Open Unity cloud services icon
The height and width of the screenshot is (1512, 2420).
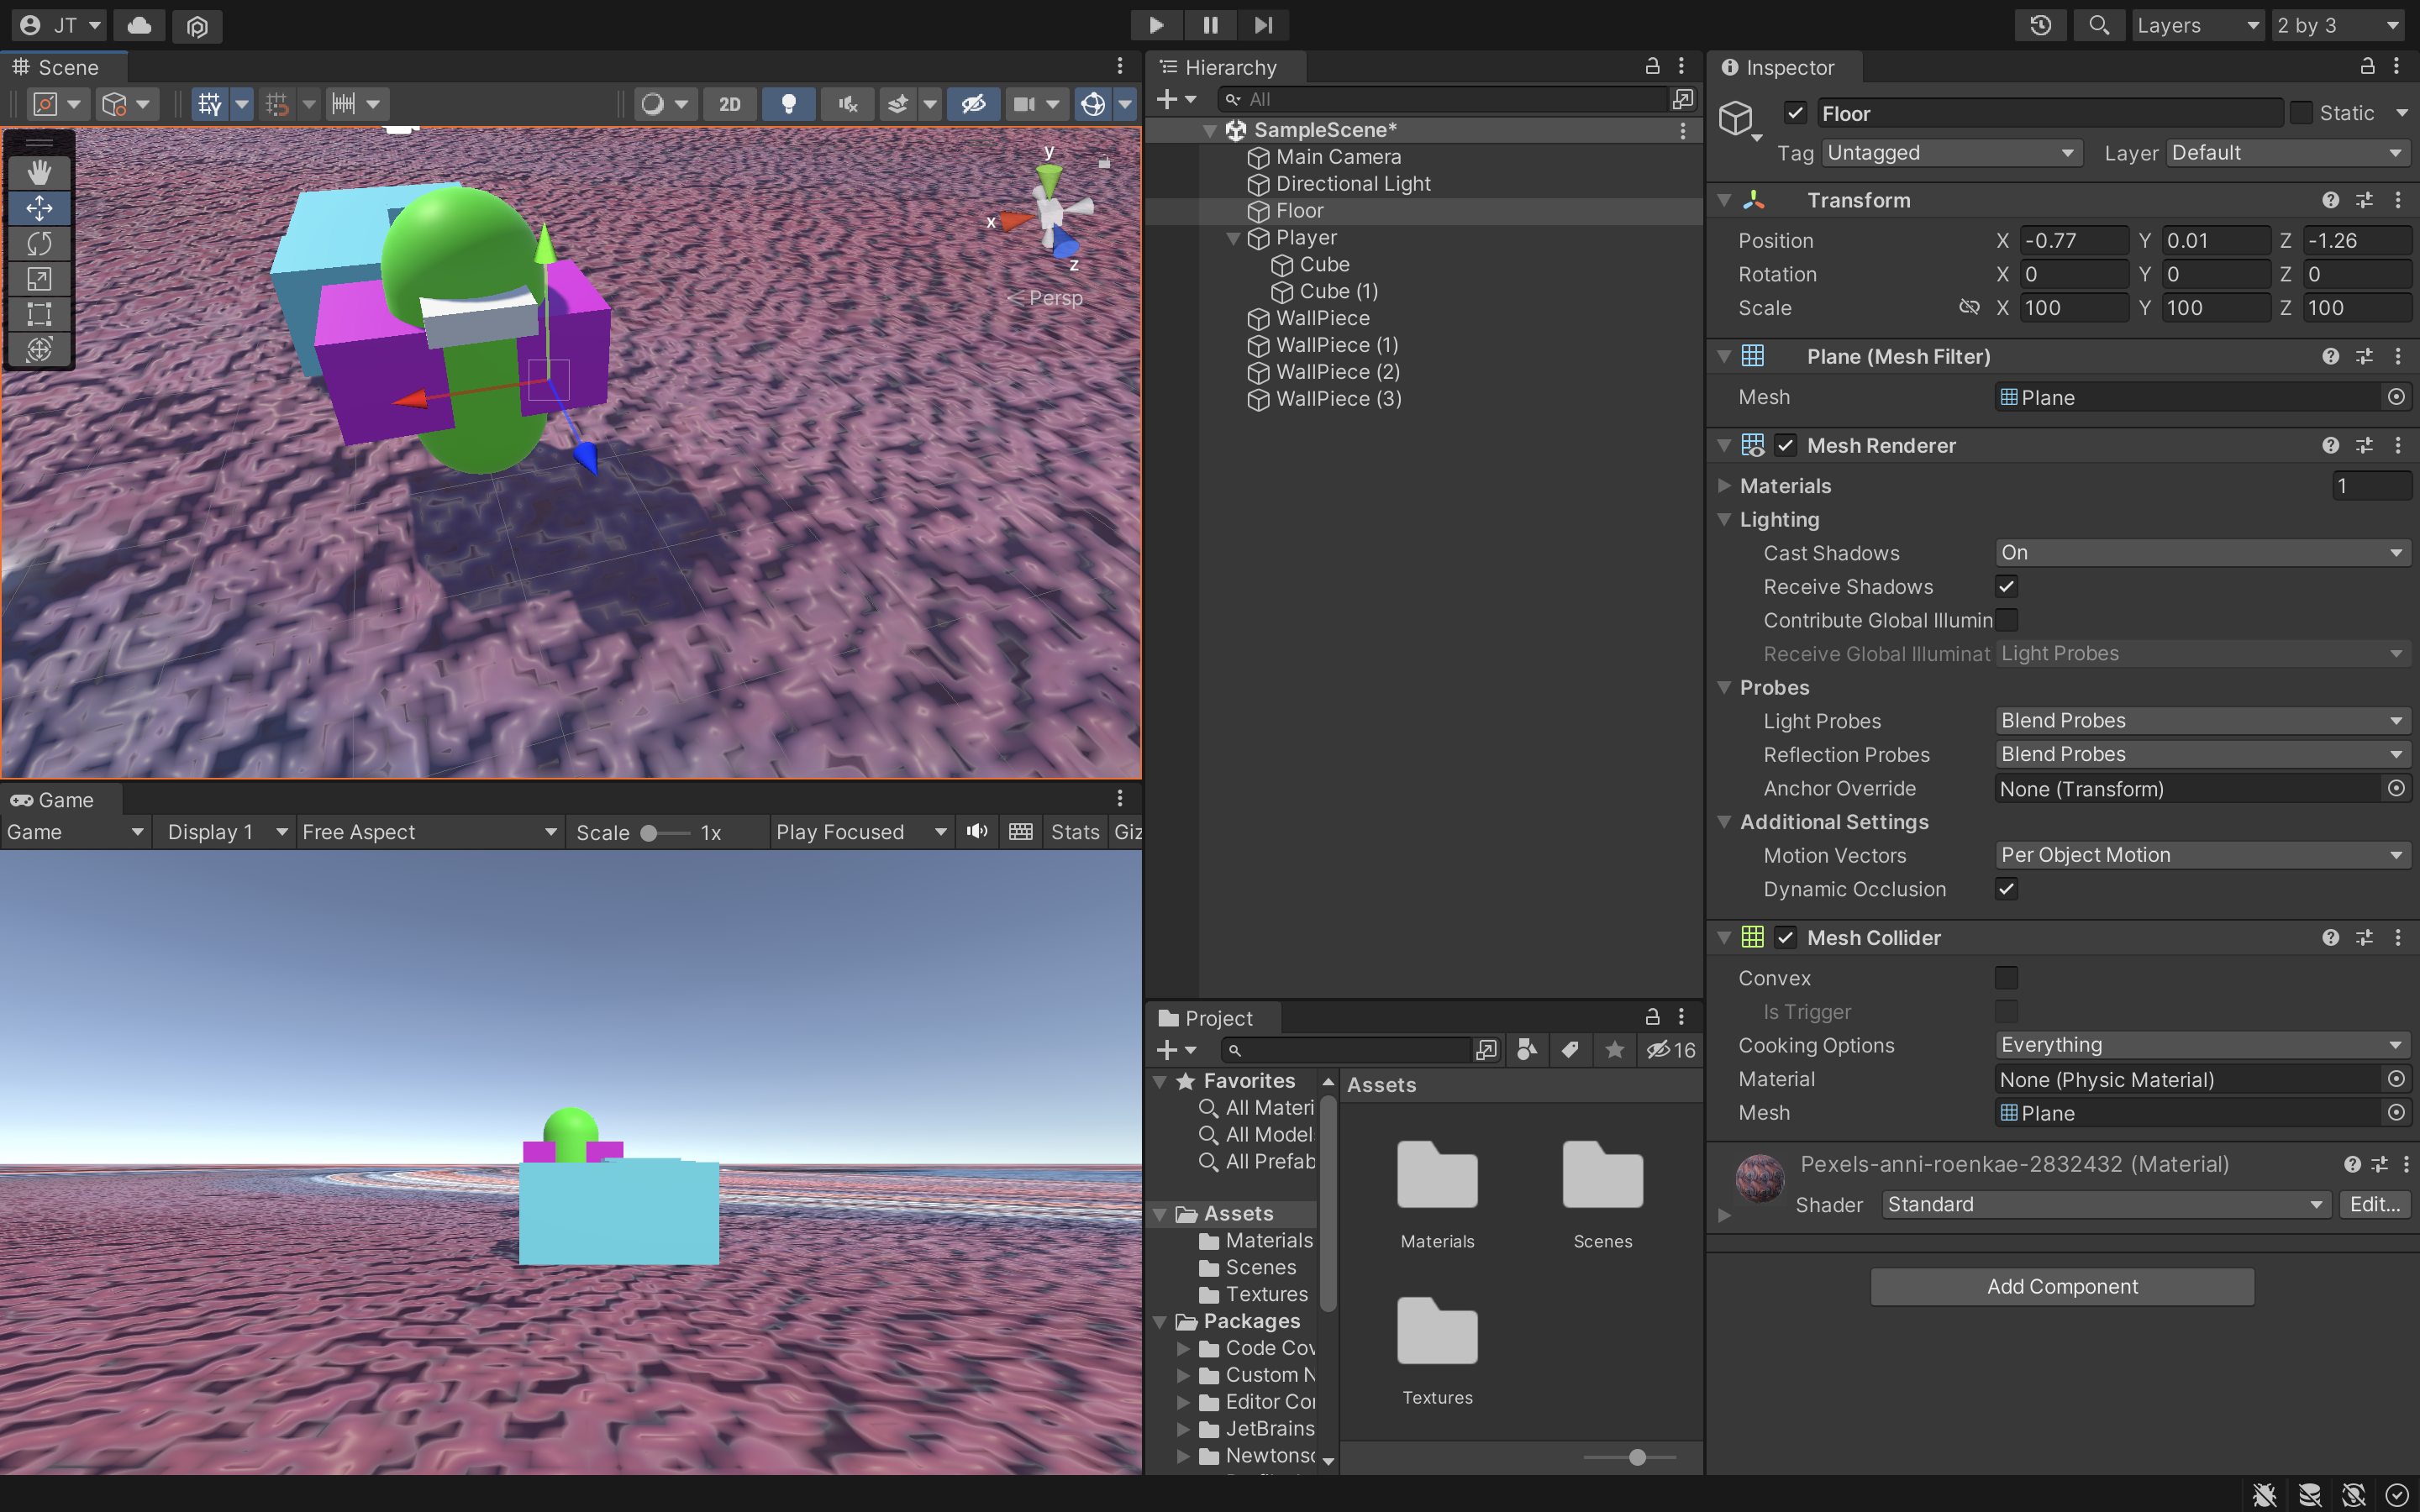[140, 25]
